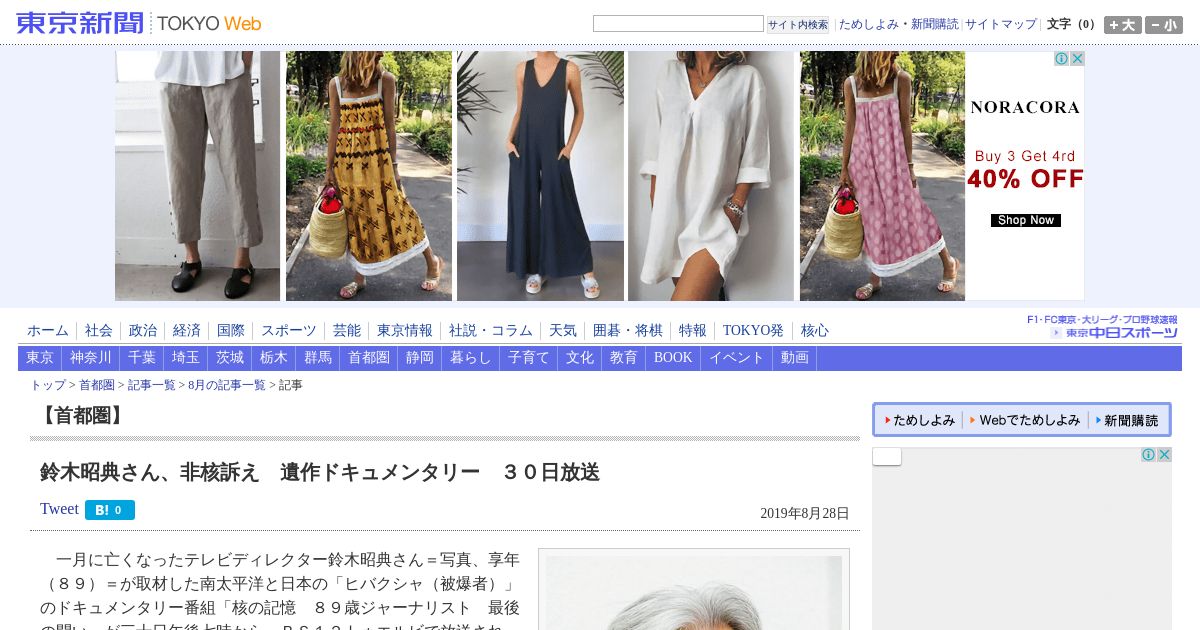1200x630 pixels.
Task: Click the pink patterned dress ad image
Action: (882, 176)
